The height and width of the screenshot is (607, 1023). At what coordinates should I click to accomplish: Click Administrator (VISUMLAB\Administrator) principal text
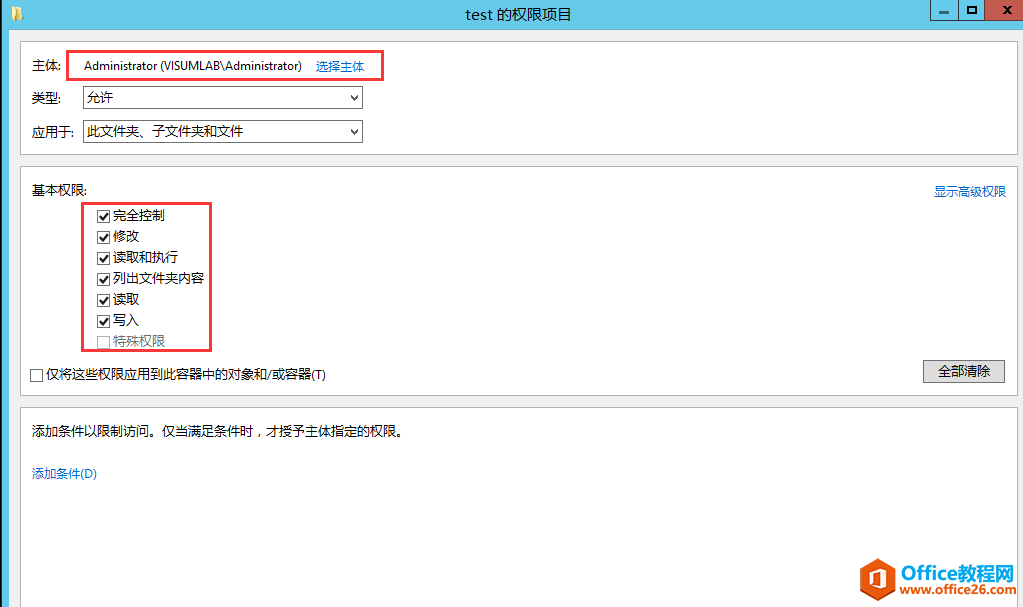(x=193, y=66)
